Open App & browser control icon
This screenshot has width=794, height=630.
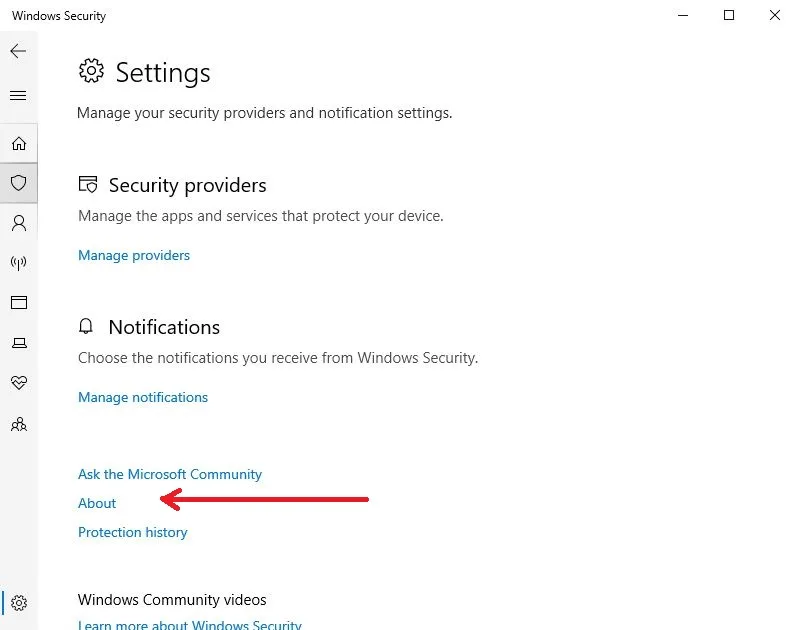coord(18,302)
